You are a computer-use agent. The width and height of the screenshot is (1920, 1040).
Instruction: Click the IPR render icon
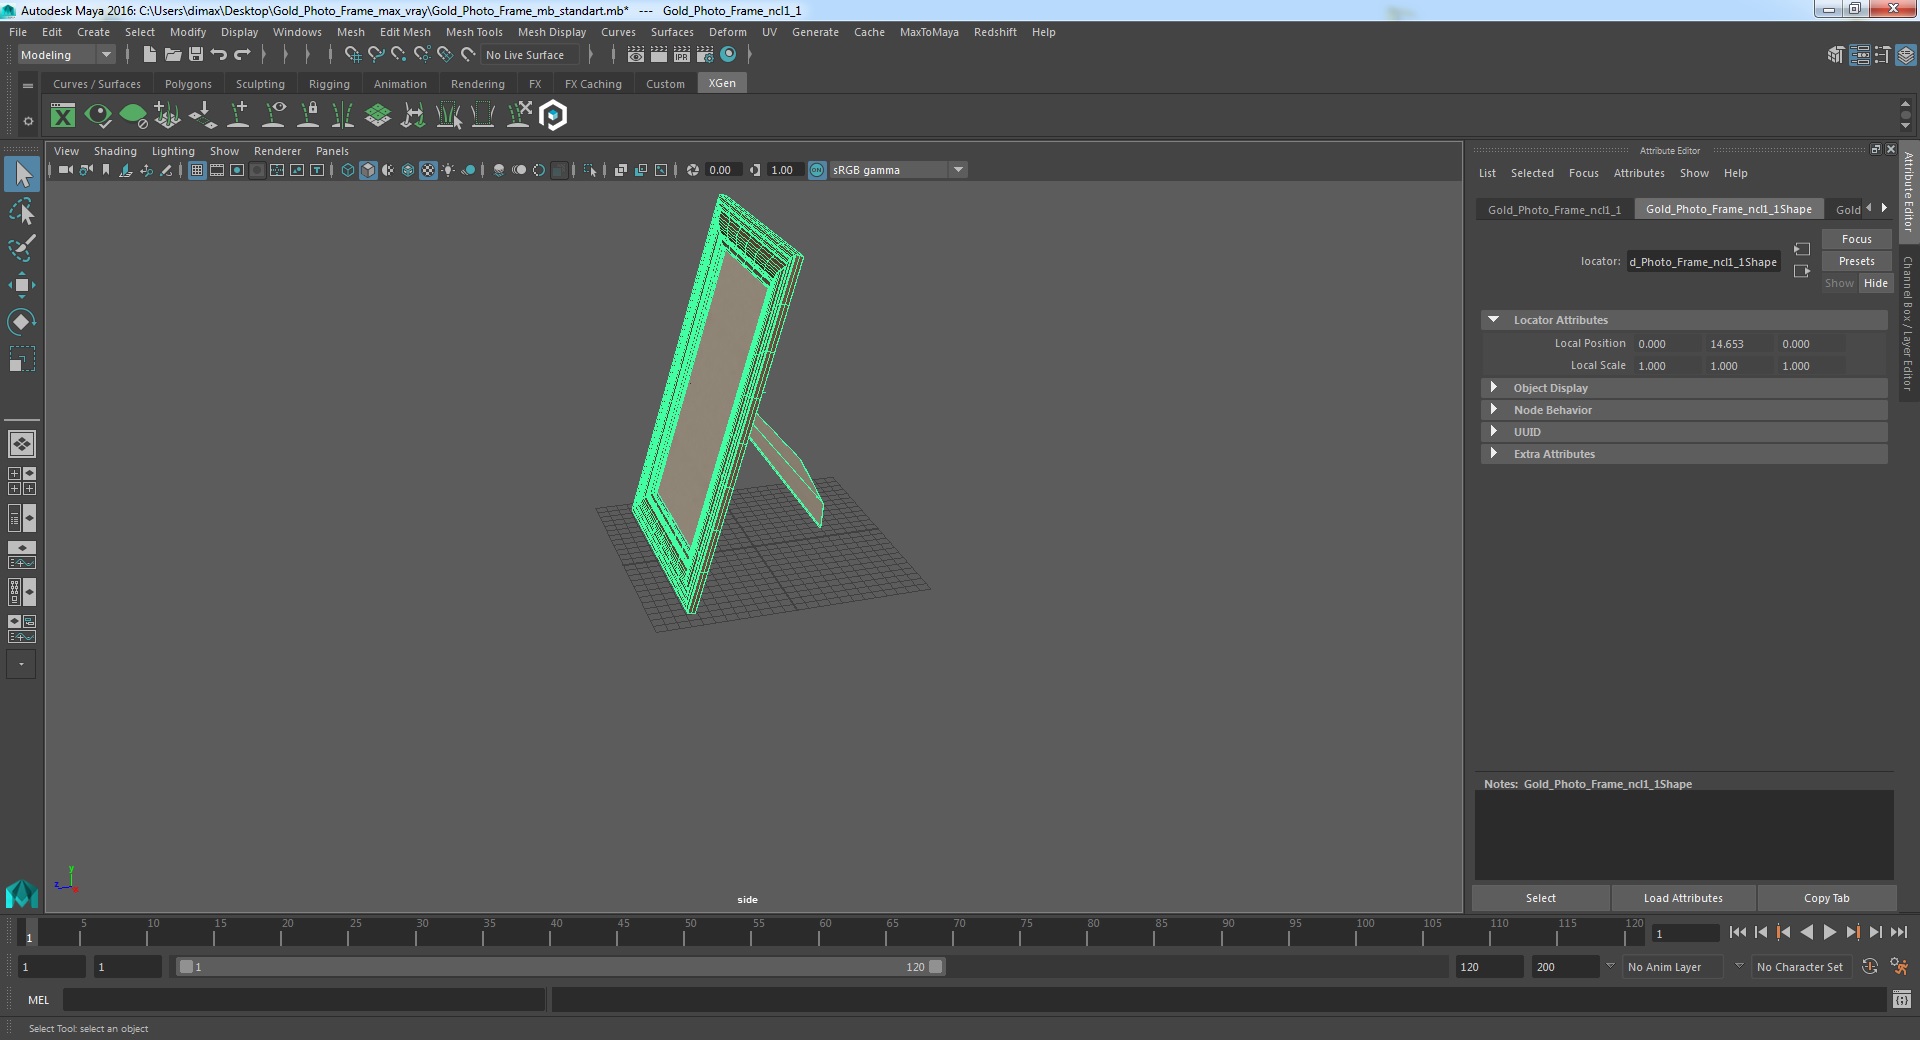[682, 55]
